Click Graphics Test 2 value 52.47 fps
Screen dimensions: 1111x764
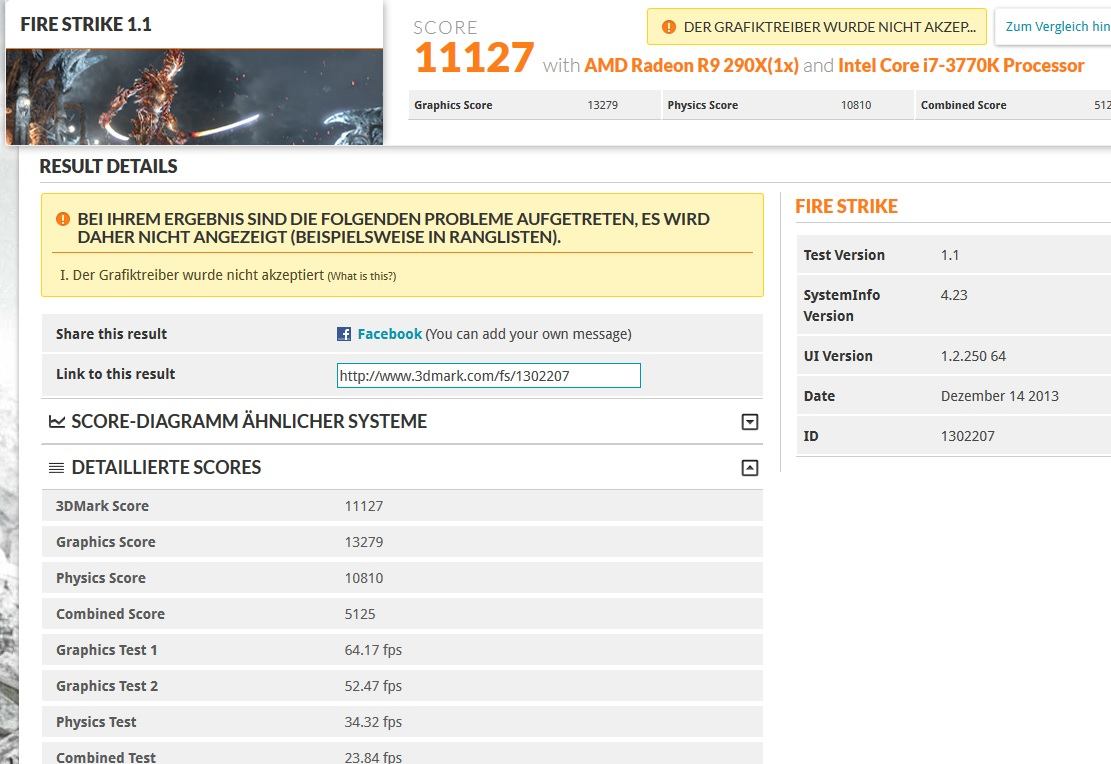pyautogui.click(x=373, y=686)
